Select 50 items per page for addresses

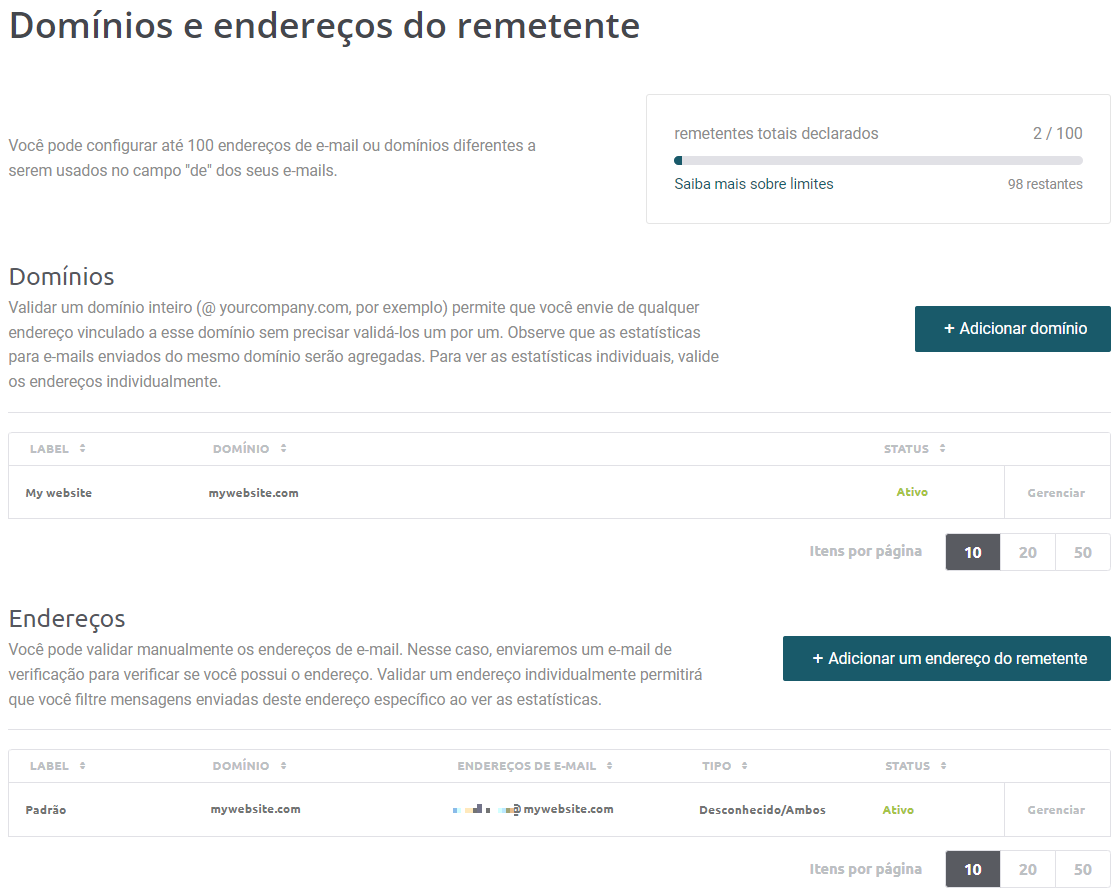pyautogui.click(x=1083, y=869)
